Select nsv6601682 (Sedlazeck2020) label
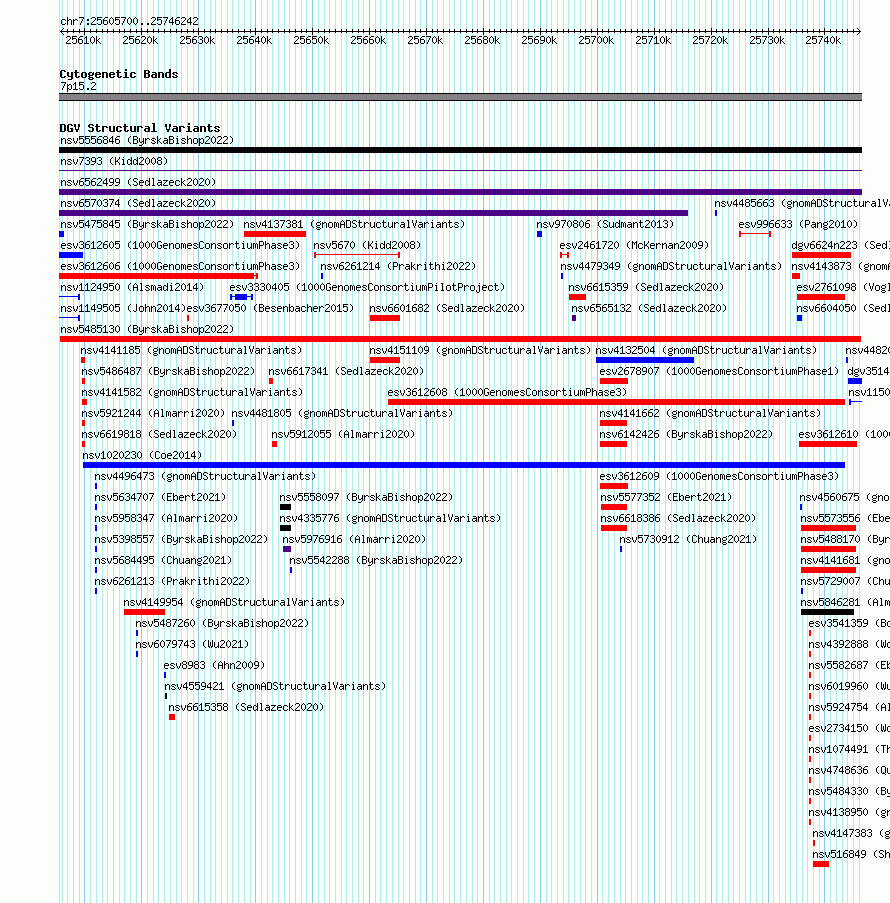 click(447, 309)
